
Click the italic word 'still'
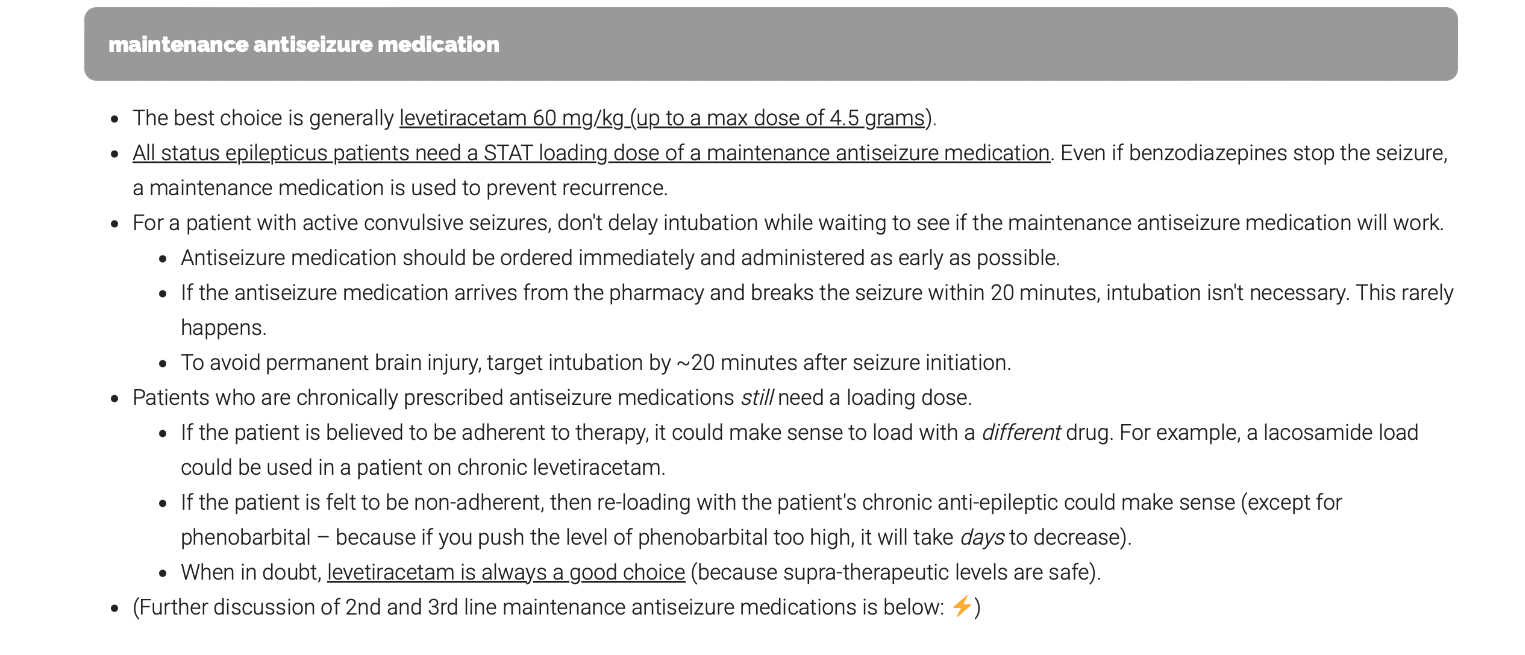coord(756,398)
